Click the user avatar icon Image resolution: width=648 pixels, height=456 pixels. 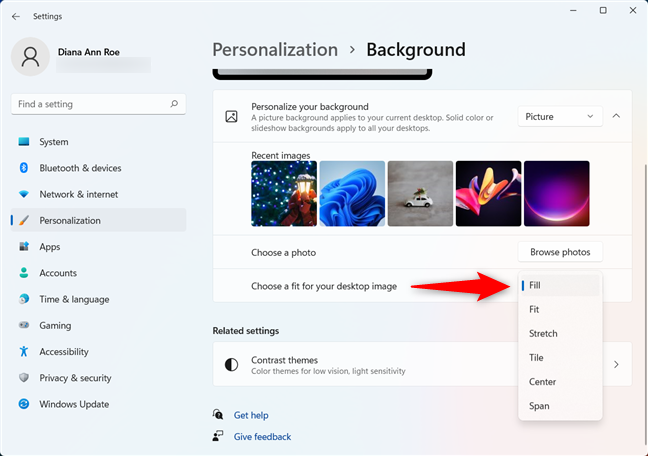click(30, 57)
